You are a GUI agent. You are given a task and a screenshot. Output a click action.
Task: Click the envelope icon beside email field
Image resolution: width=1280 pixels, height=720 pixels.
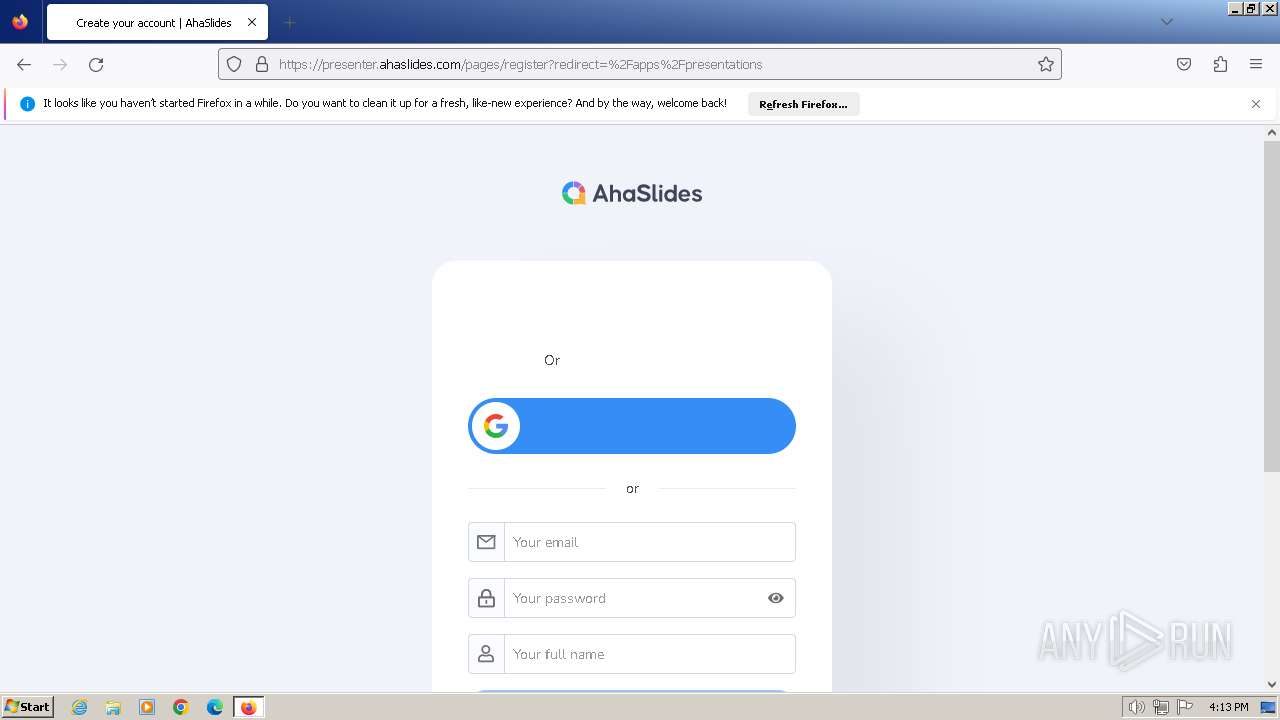point(486,542)
